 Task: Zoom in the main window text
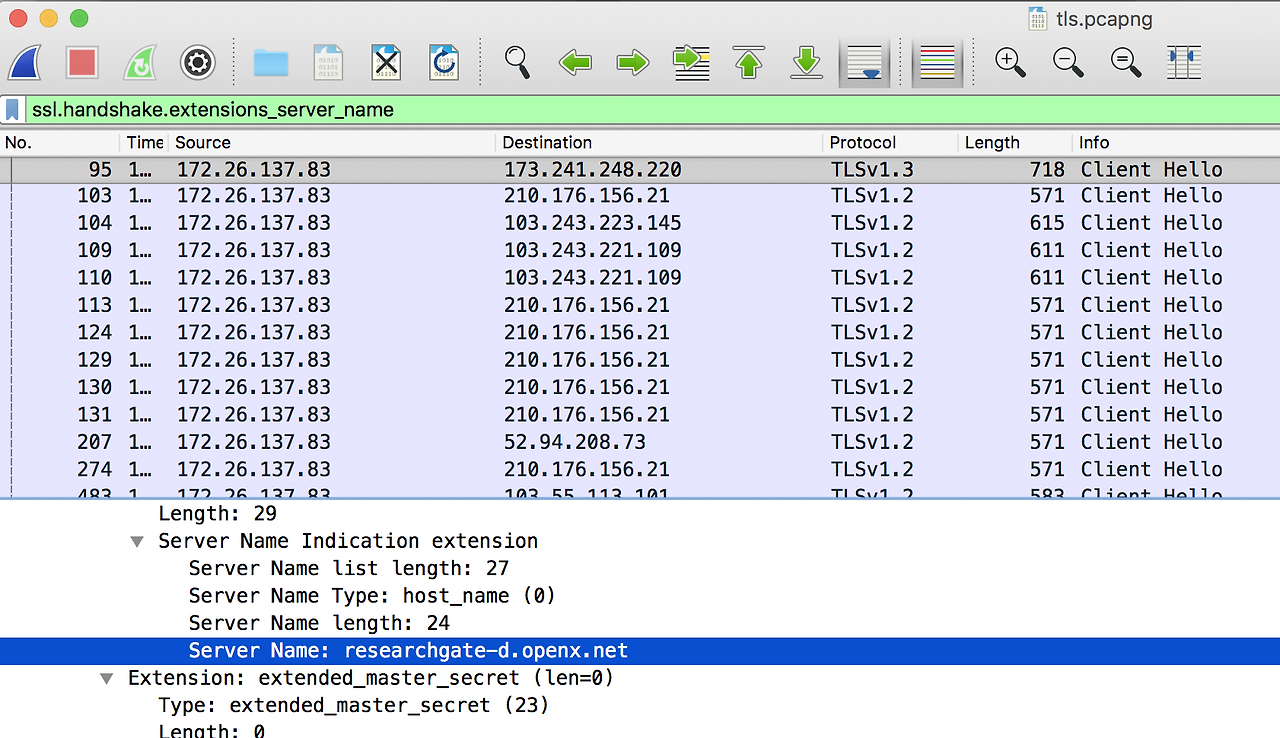pos(1011,63)
